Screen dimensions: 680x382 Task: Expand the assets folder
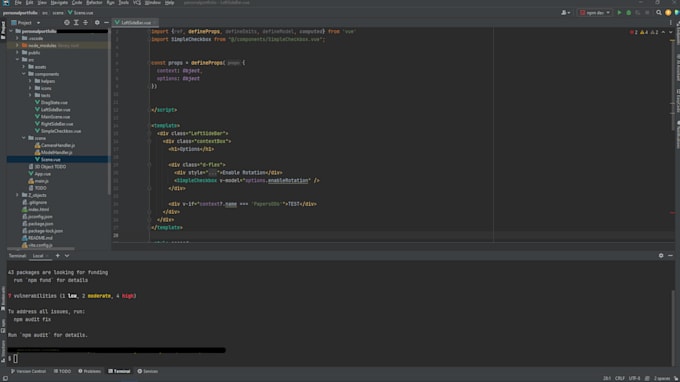click(24, 67)
